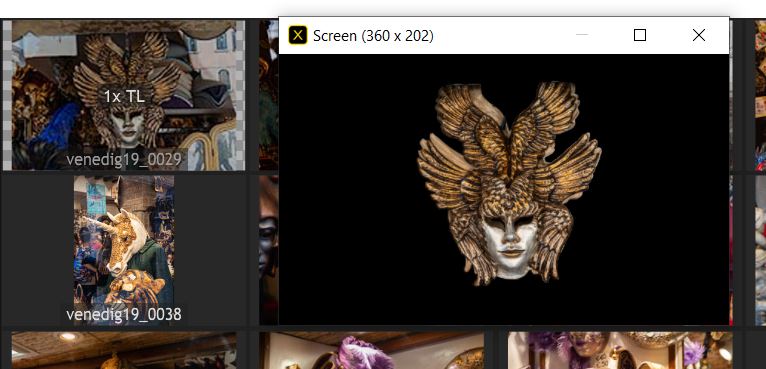The width and height of the screenshot is (766, 369).
Task: Select the unicorn mask thumbnail venedig19_0038
Action: (x=124, y=249)
